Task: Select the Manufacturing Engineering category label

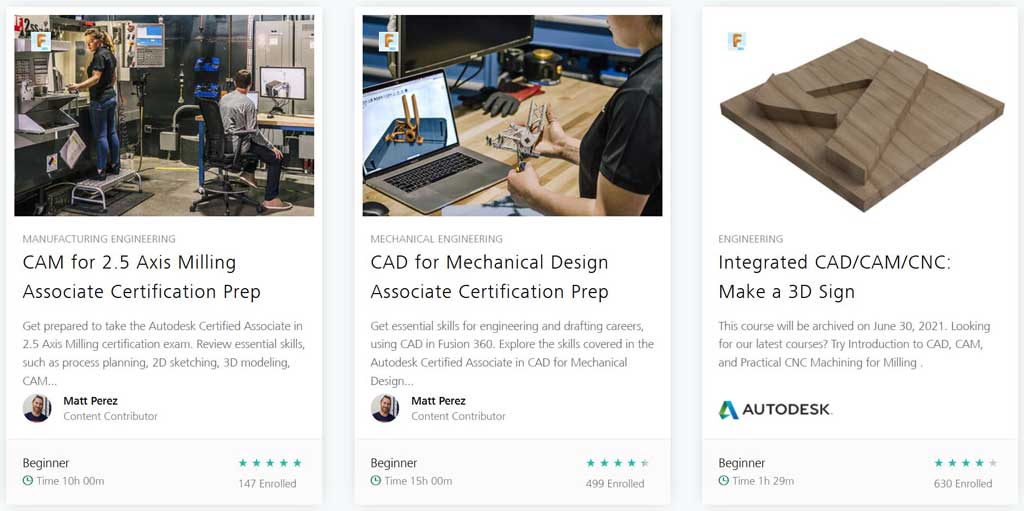Action: click(99, 239)
